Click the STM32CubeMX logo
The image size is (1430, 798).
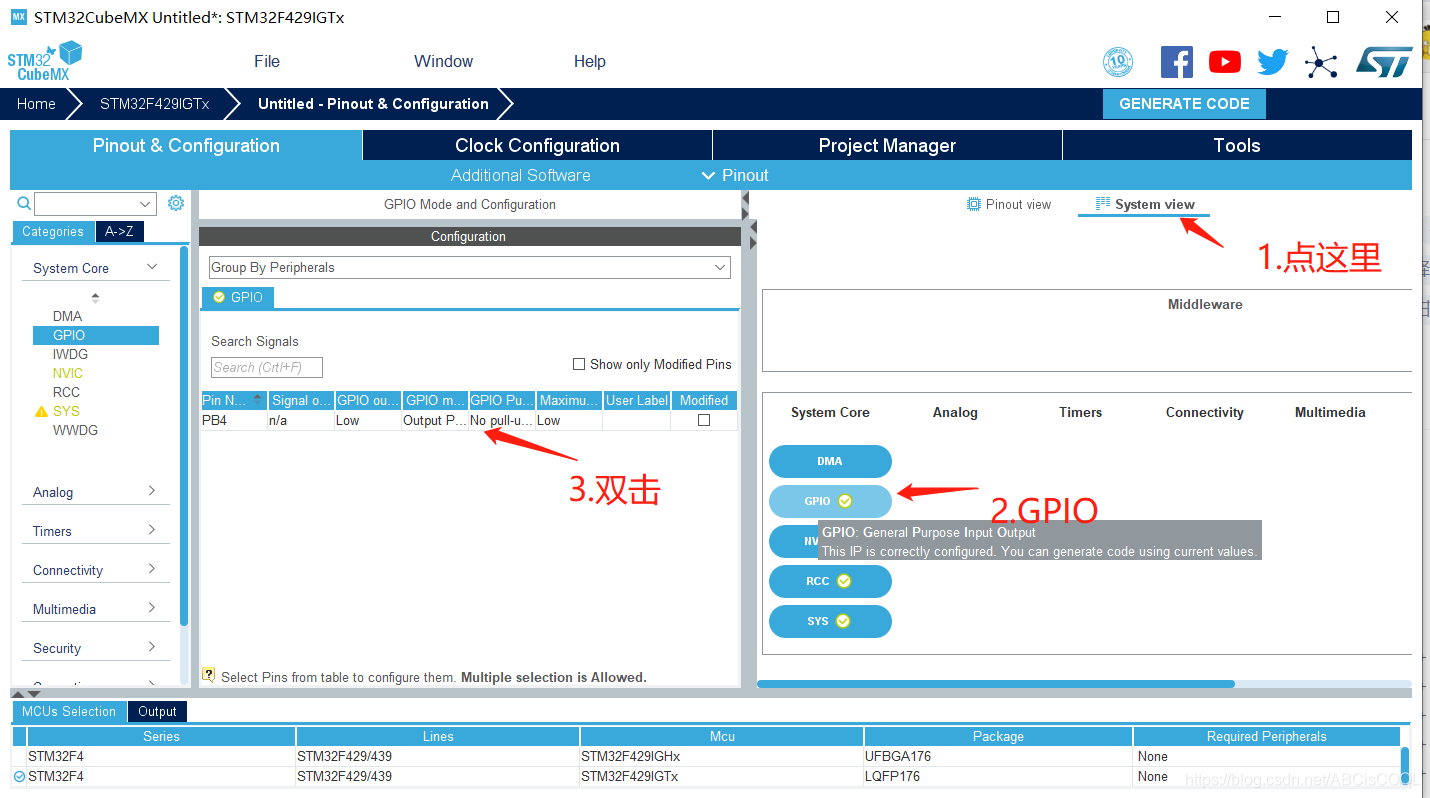pyautogui.click(x=45, y=62)
